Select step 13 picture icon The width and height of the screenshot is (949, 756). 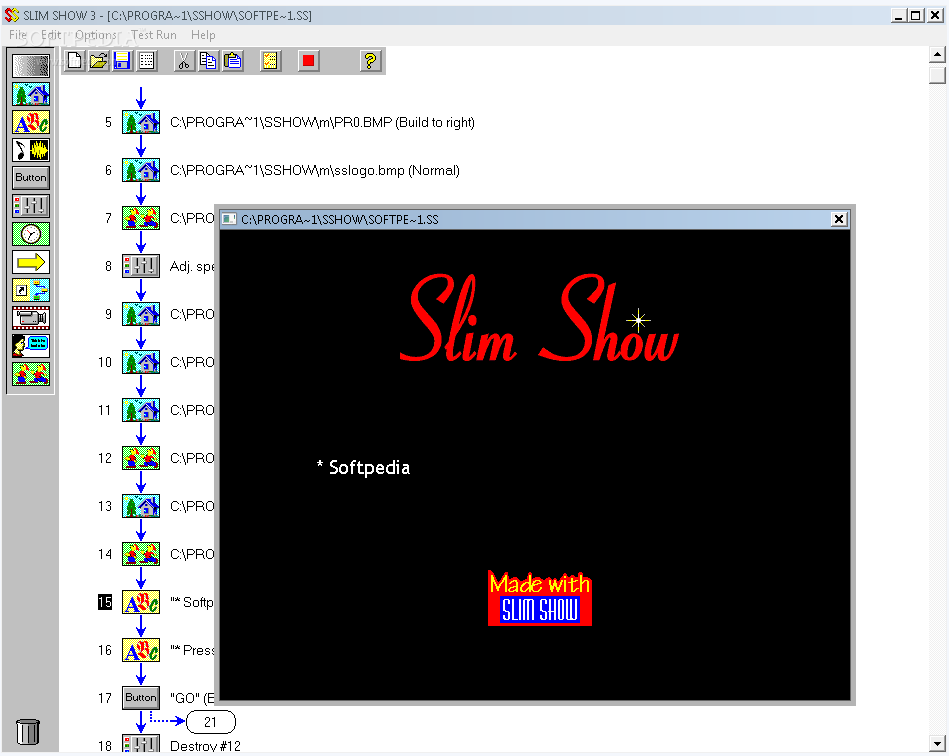(x=141, y=506)
